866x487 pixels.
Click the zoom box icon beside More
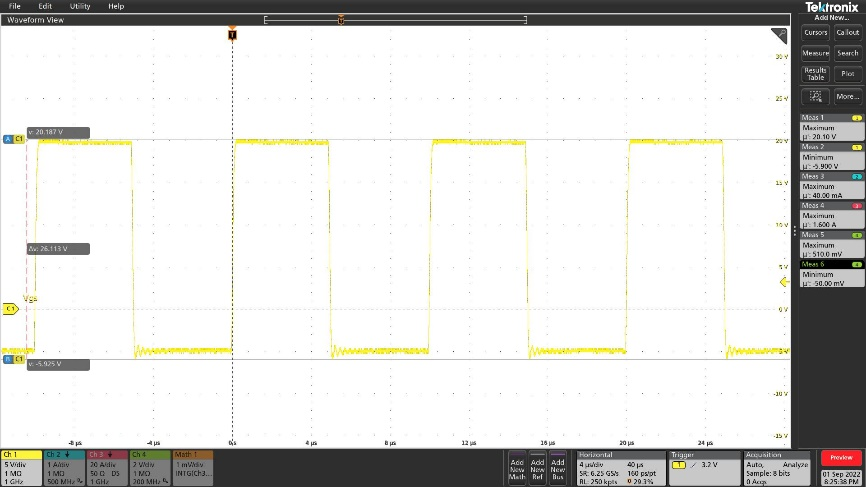point(815,97)
